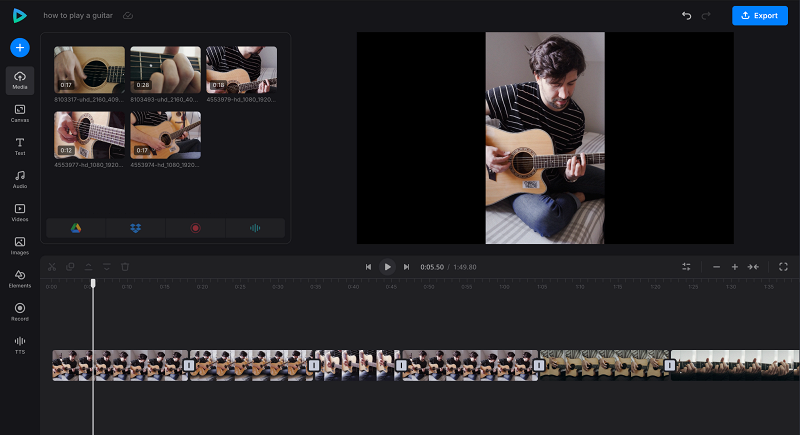The image size is (800, 435).
Task: Zoom out the timeline
Action: click(x=716, y=267)
